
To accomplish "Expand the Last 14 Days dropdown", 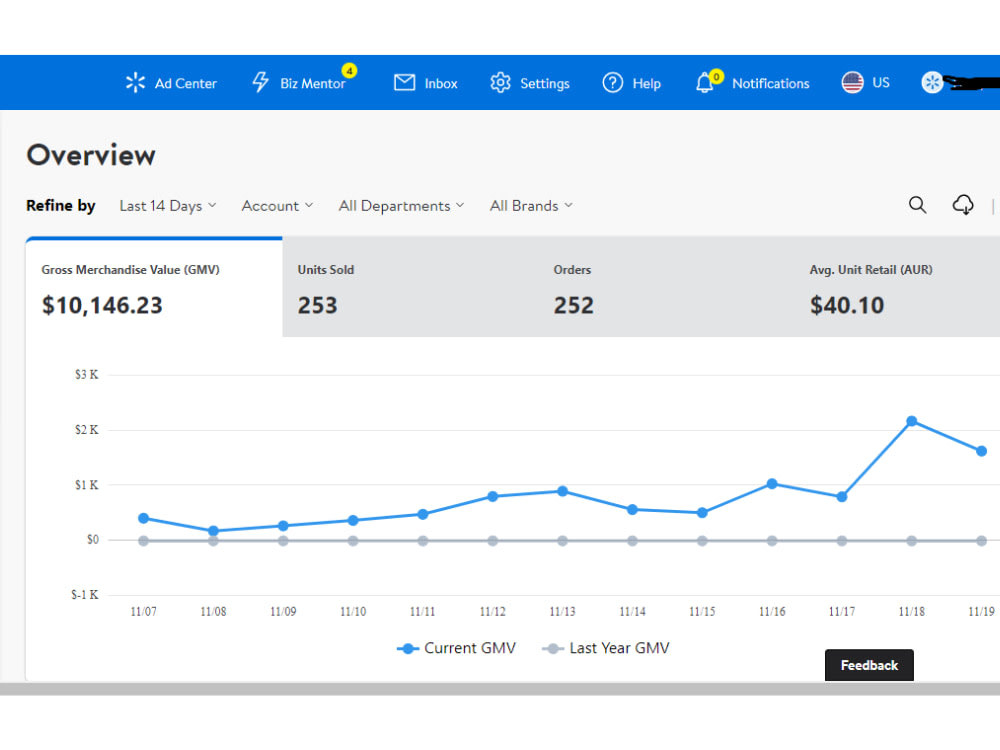I will (168, 205).
